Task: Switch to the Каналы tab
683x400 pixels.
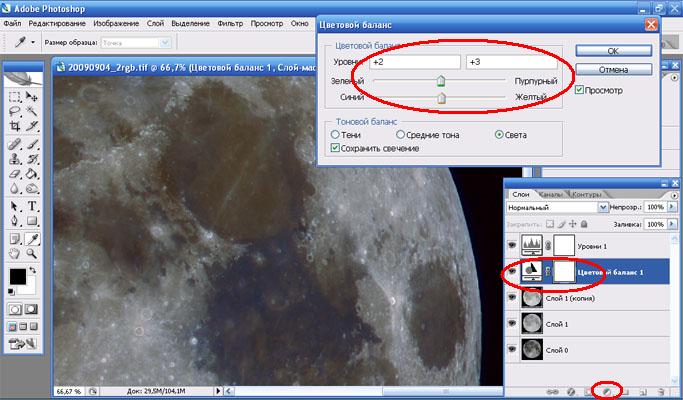Action: 551,194
